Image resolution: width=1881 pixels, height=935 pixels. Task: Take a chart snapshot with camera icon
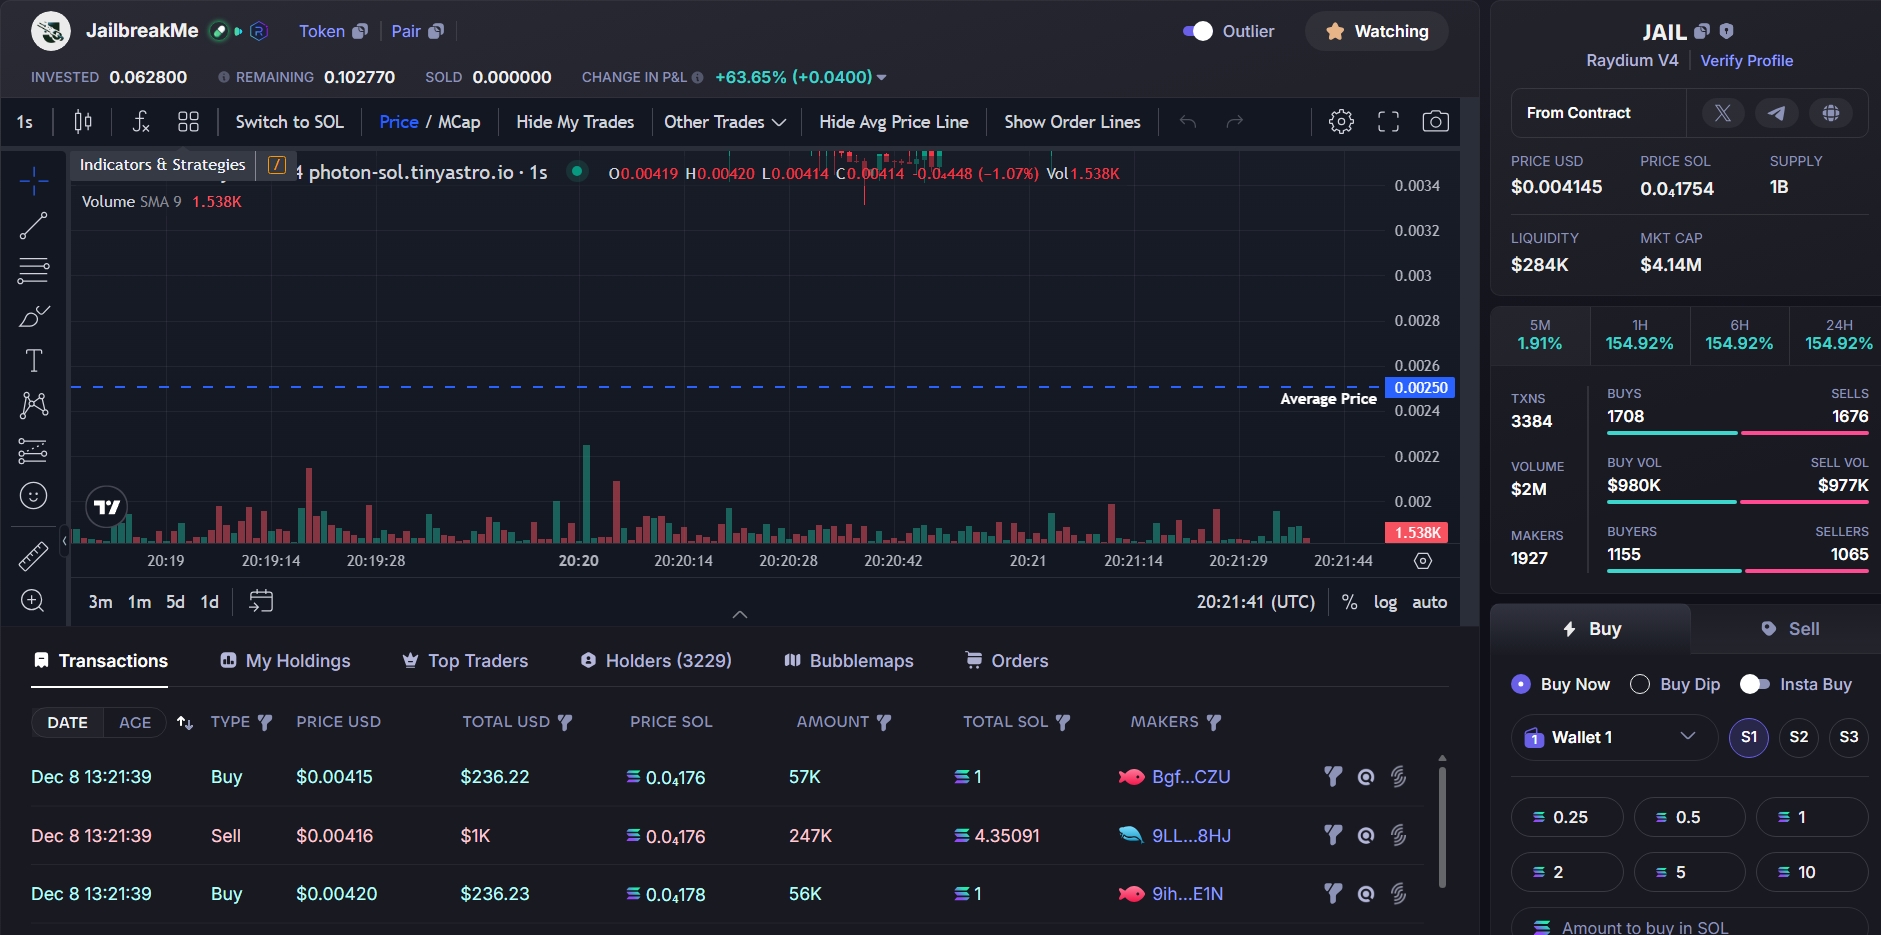1435,122
